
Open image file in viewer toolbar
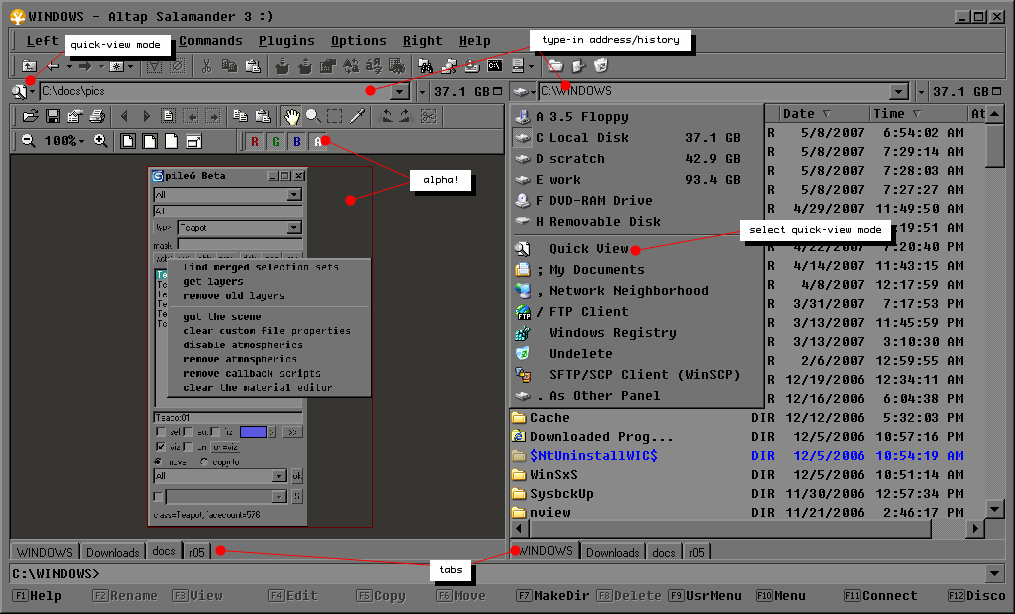pos(30,116)
